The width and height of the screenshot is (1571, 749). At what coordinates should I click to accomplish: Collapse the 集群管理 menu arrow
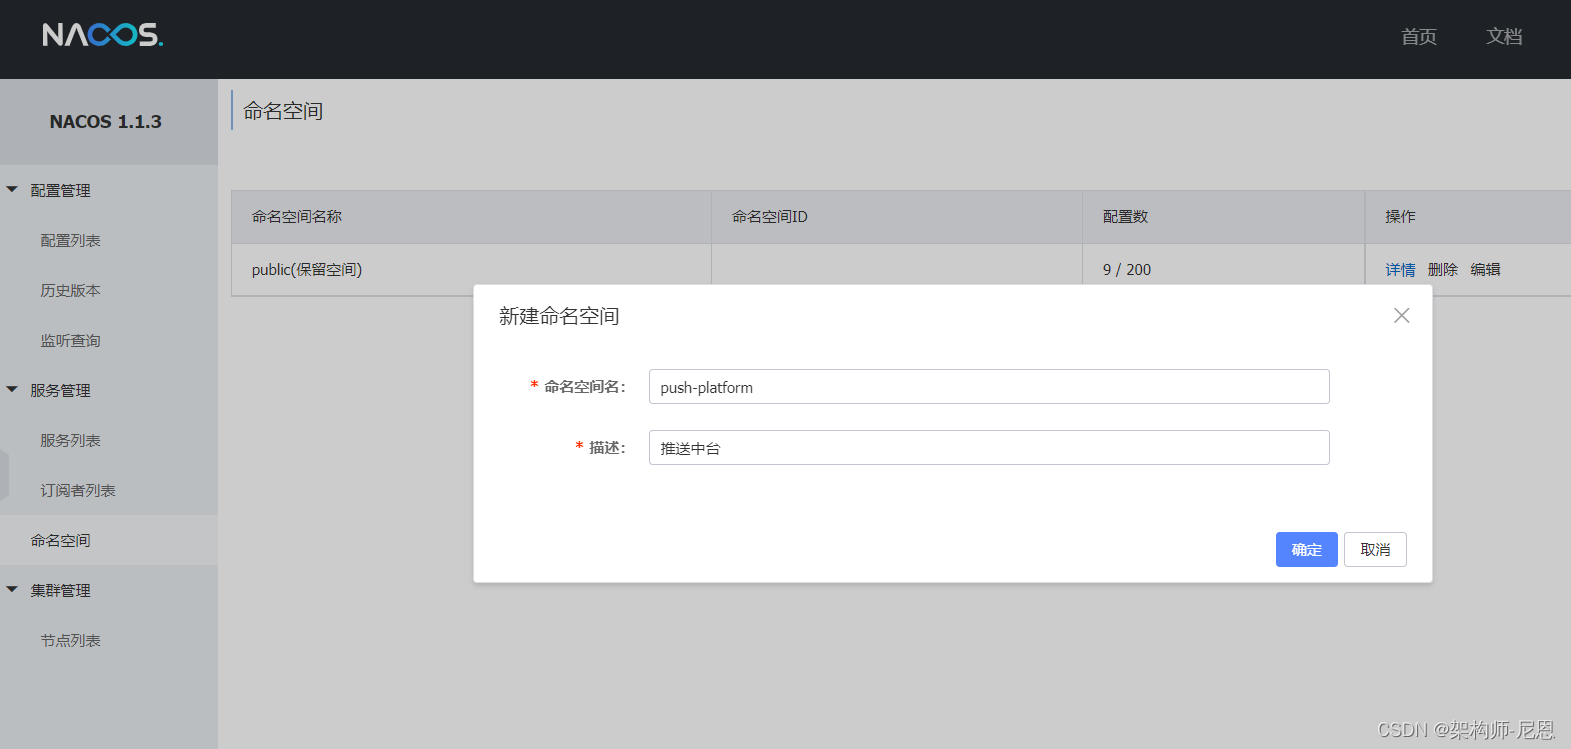point(12,589)
